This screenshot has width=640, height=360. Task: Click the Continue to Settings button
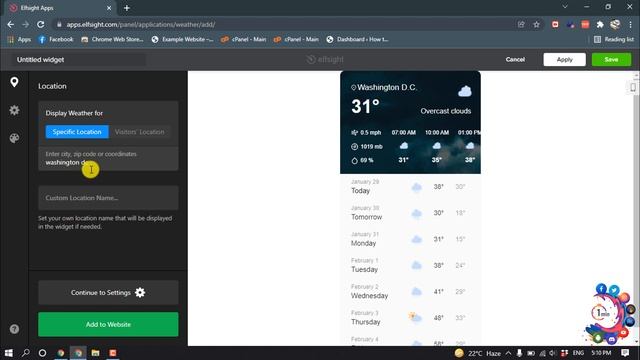pos(108,292)
